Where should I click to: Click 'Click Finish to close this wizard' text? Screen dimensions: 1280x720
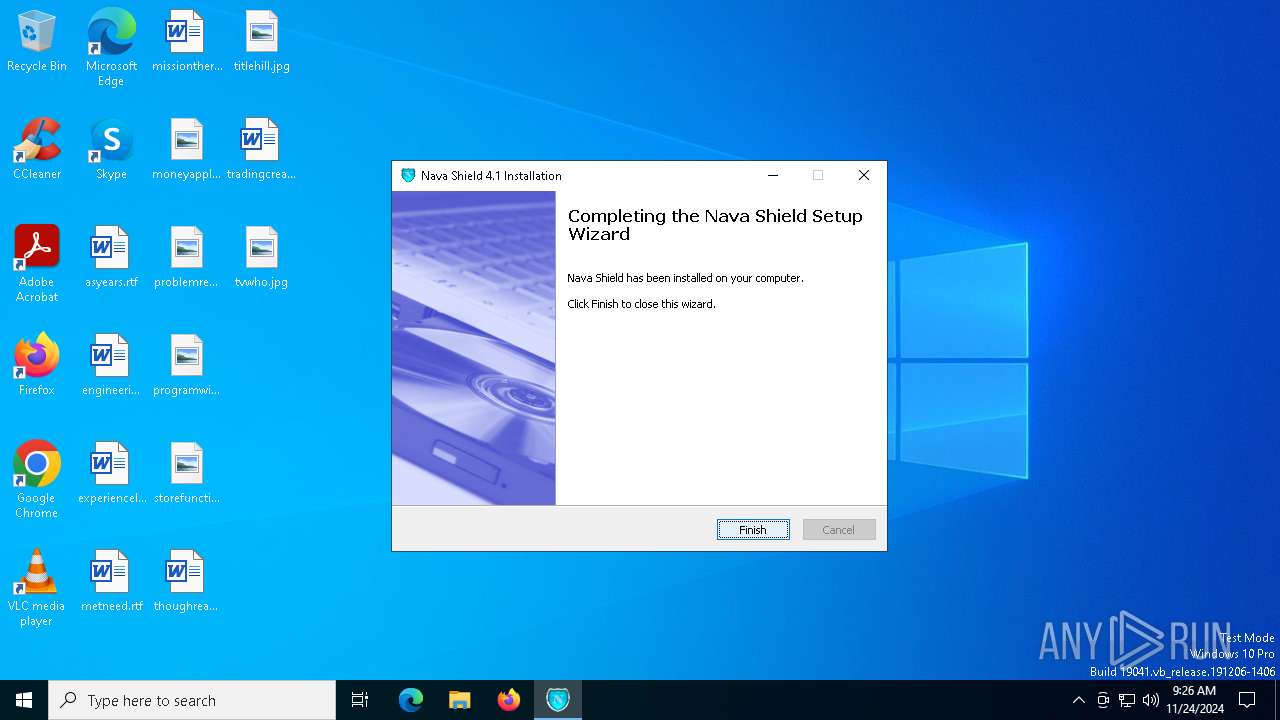(x=641, y=304)
